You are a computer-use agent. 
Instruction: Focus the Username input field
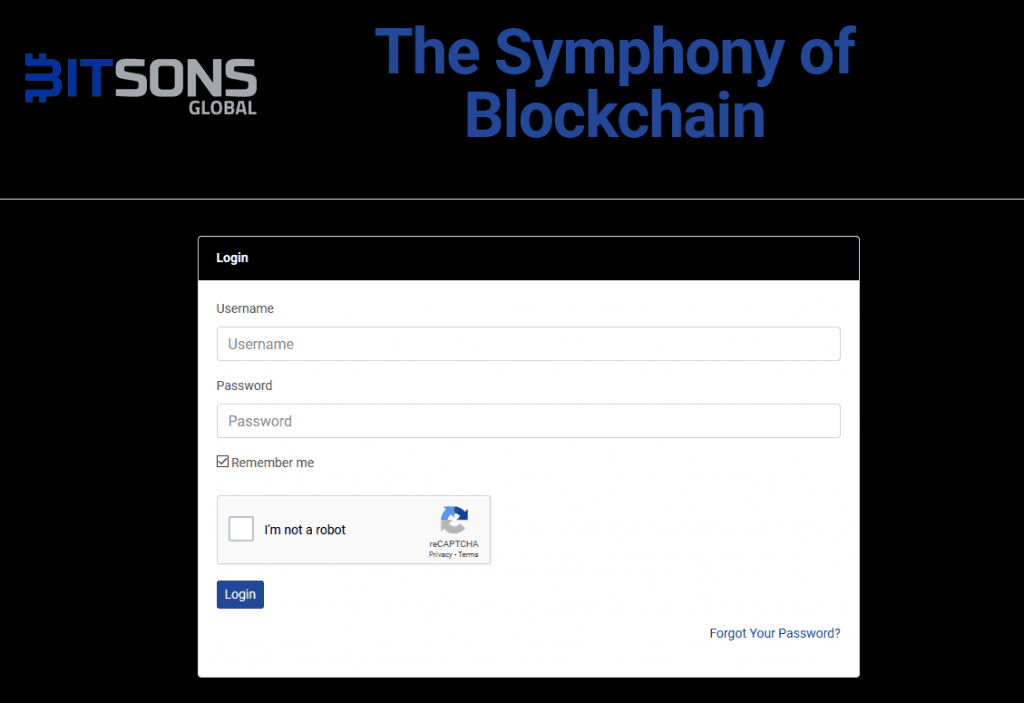[528, 344]
